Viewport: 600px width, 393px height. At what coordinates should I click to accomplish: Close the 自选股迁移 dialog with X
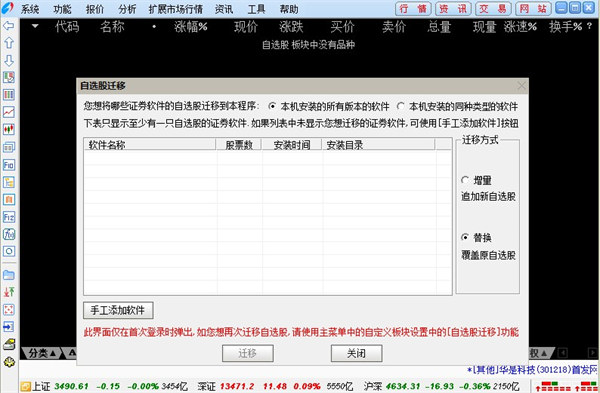pos(521,86)
